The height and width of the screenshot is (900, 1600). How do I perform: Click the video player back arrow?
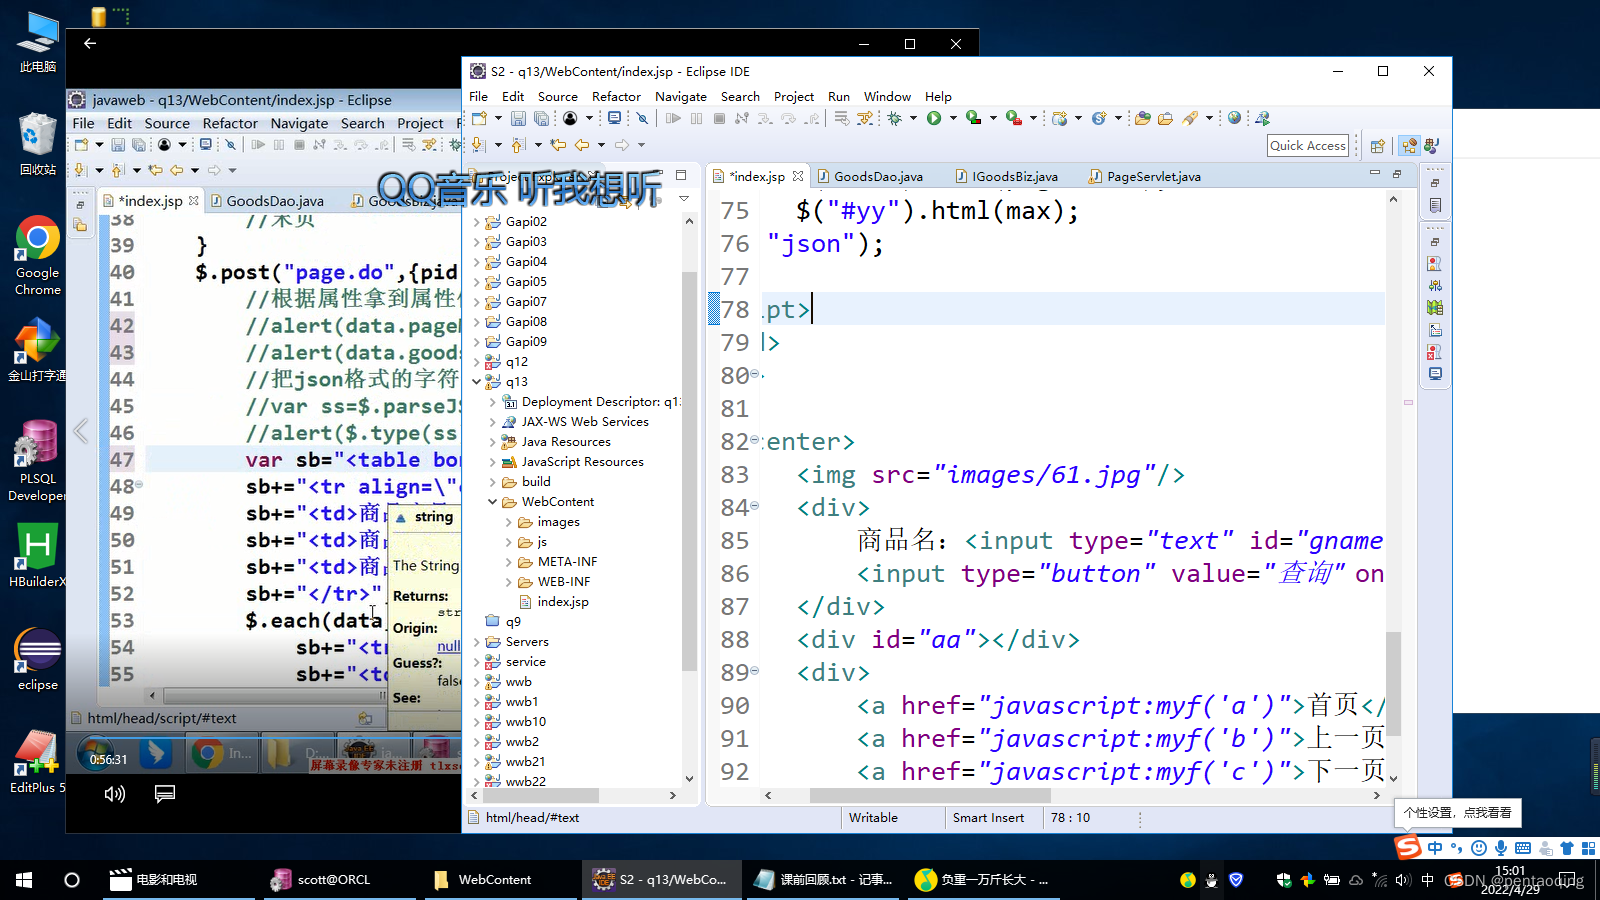[x=90, y=43]
